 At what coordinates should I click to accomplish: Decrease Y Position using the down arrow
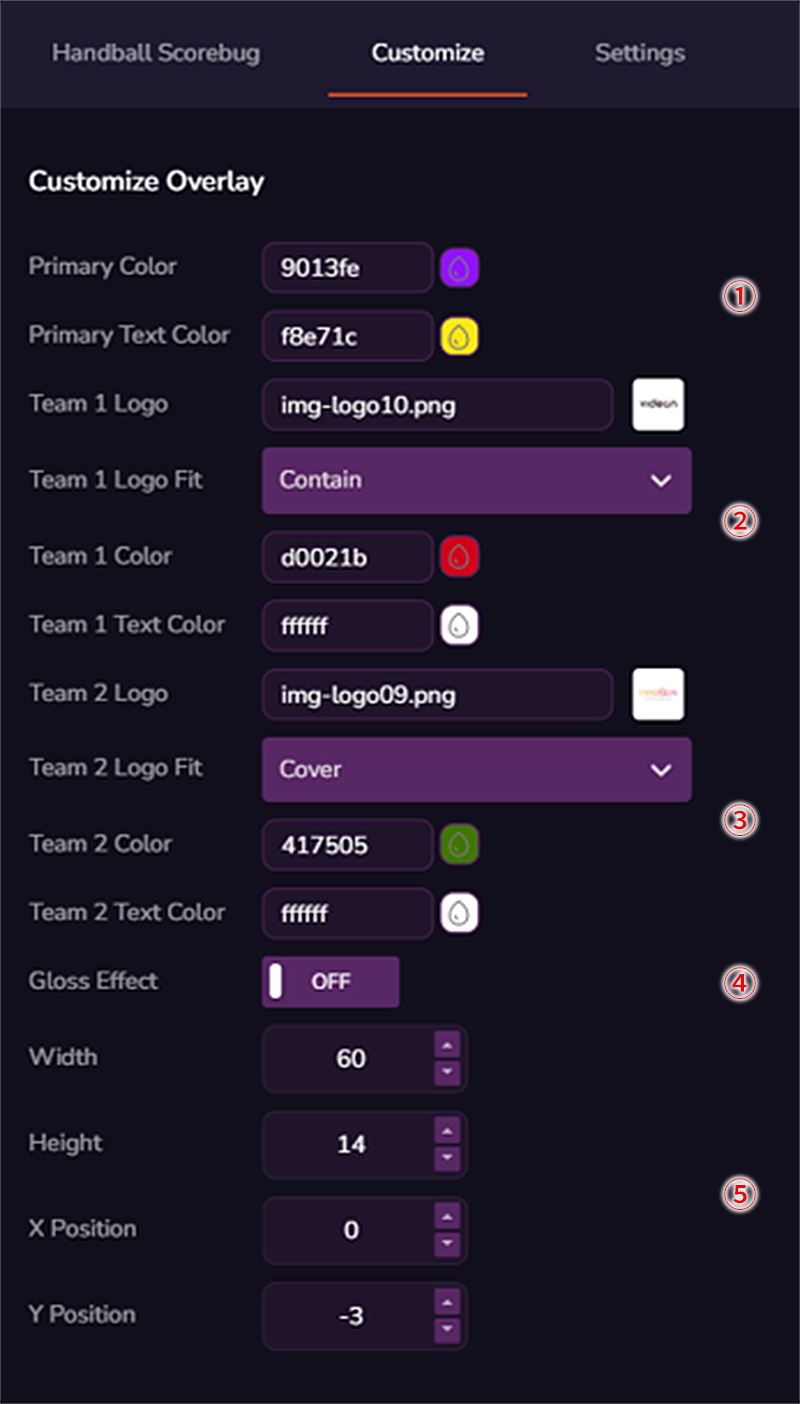tap(448, 1331)
